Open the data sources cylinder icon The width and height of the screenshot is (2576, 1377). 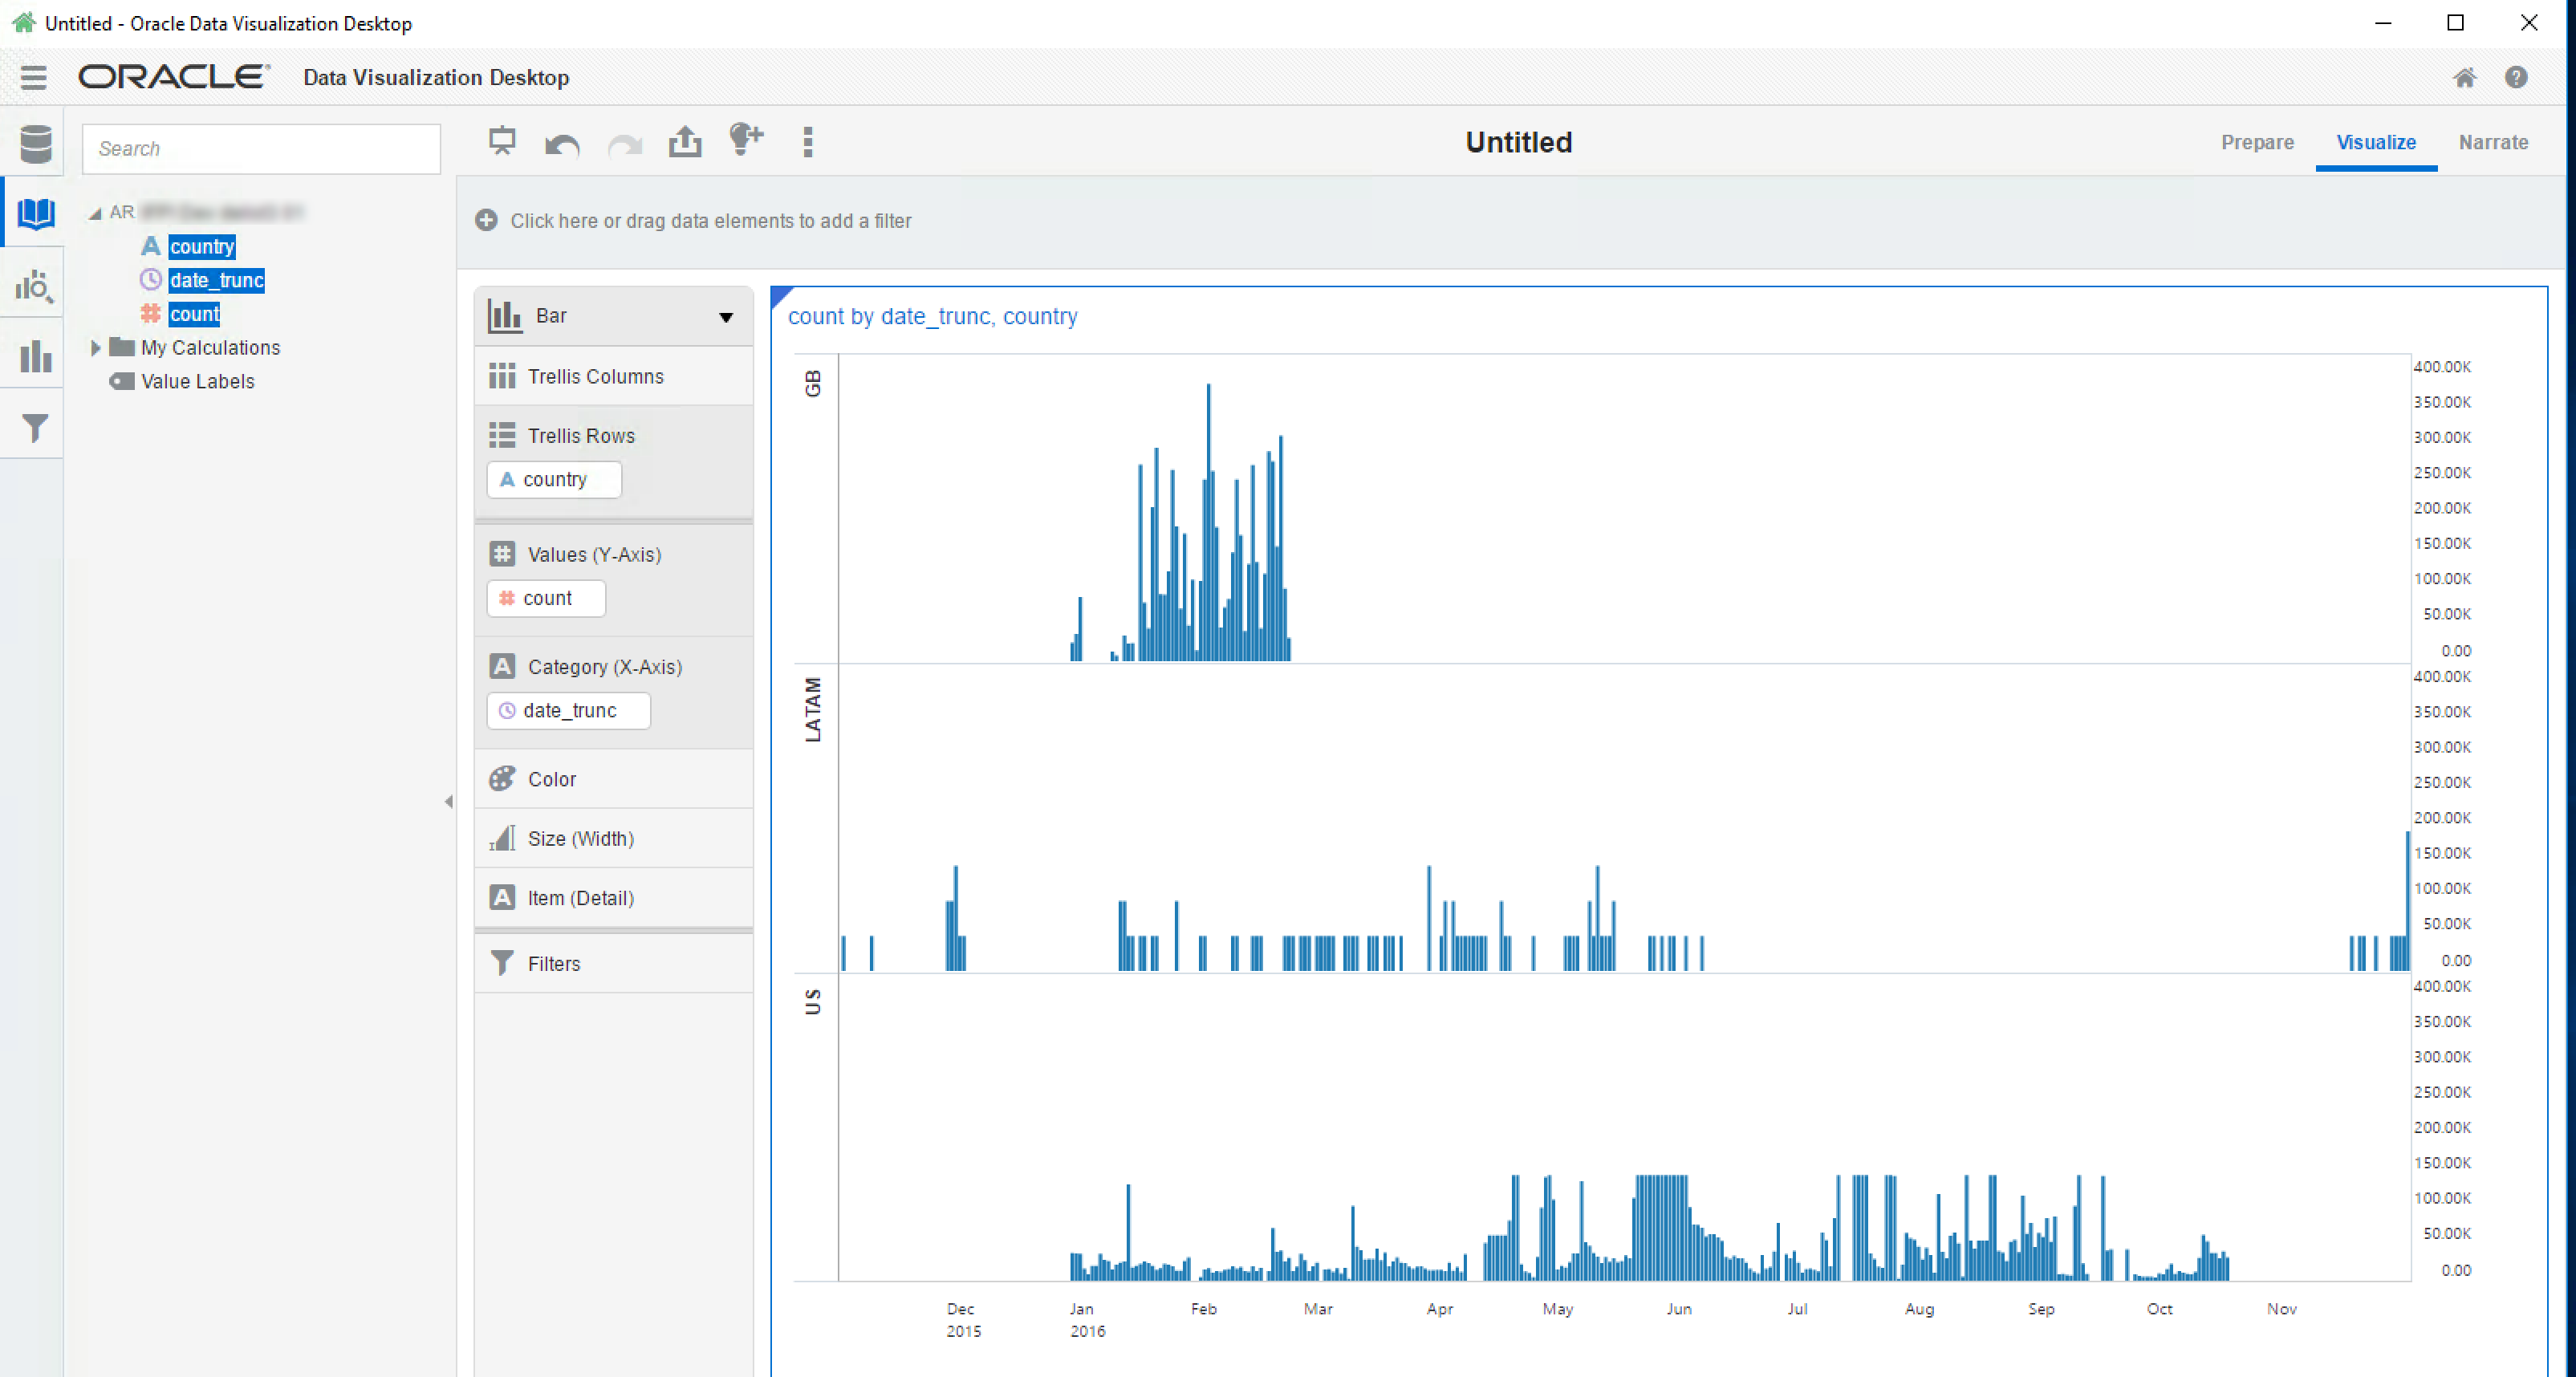pyautogui.click(x=36, y=145)
